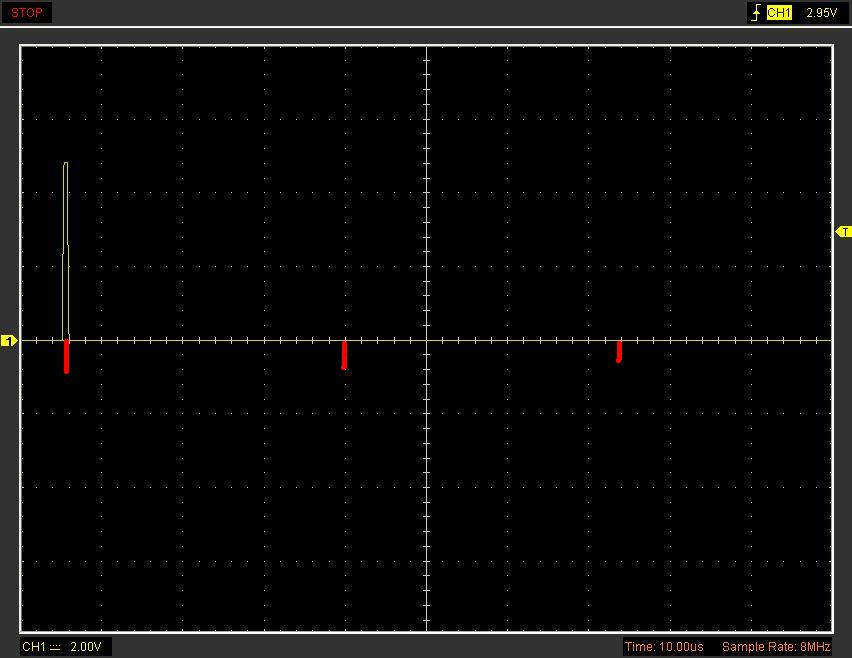Click the CH1 2.00V vertical scale readout
This screenshot has width=852, height=658.
click(x=65, y=647)
